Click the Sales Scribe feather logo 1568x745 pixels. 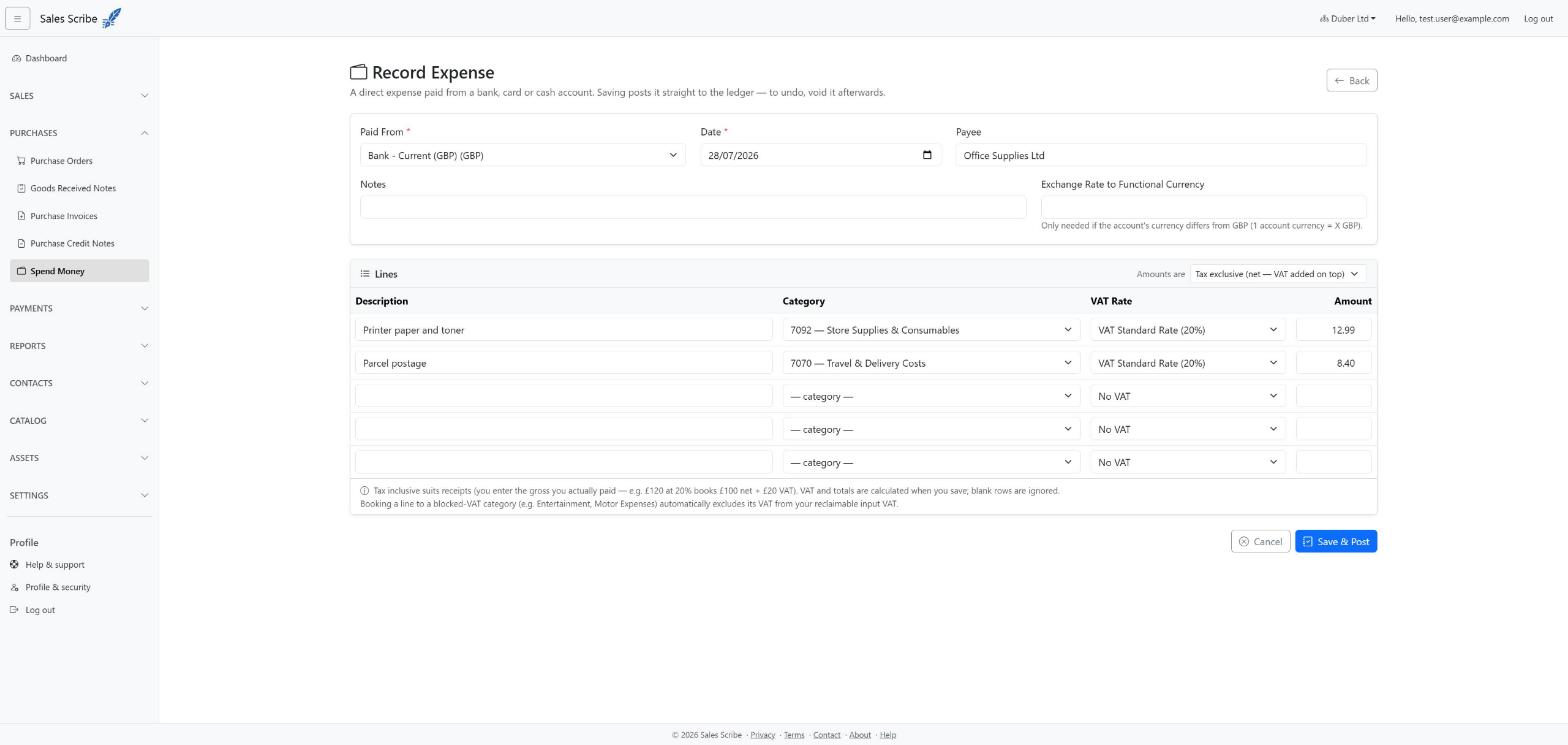[x=112, y=18]
